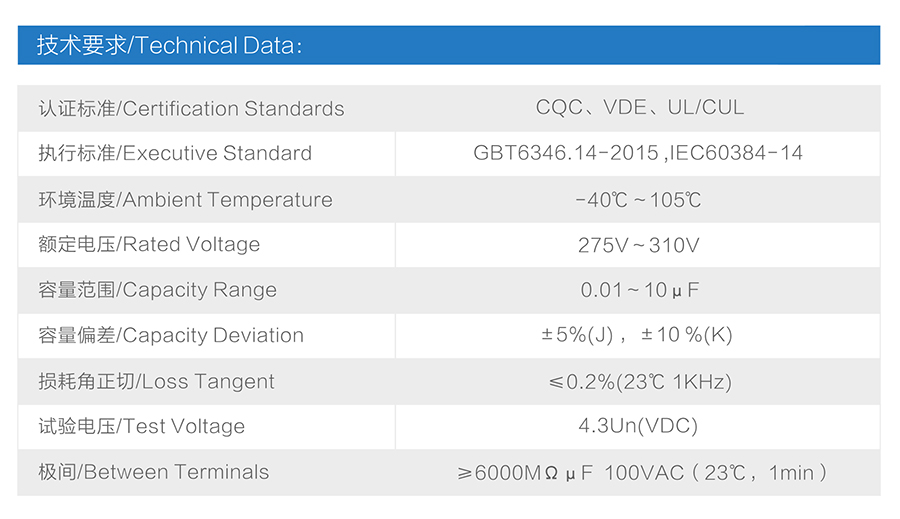Click the Technical Data blue header
The height and width of the screenshot is (519, 900).
(449, 45)
